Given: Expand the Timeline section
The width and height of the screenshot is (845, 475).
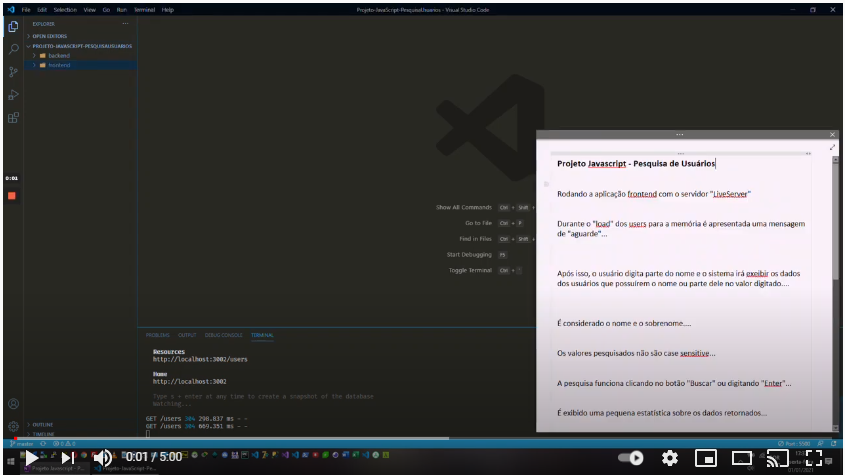Looking at the screenshot, I should (x=81, y=434).
